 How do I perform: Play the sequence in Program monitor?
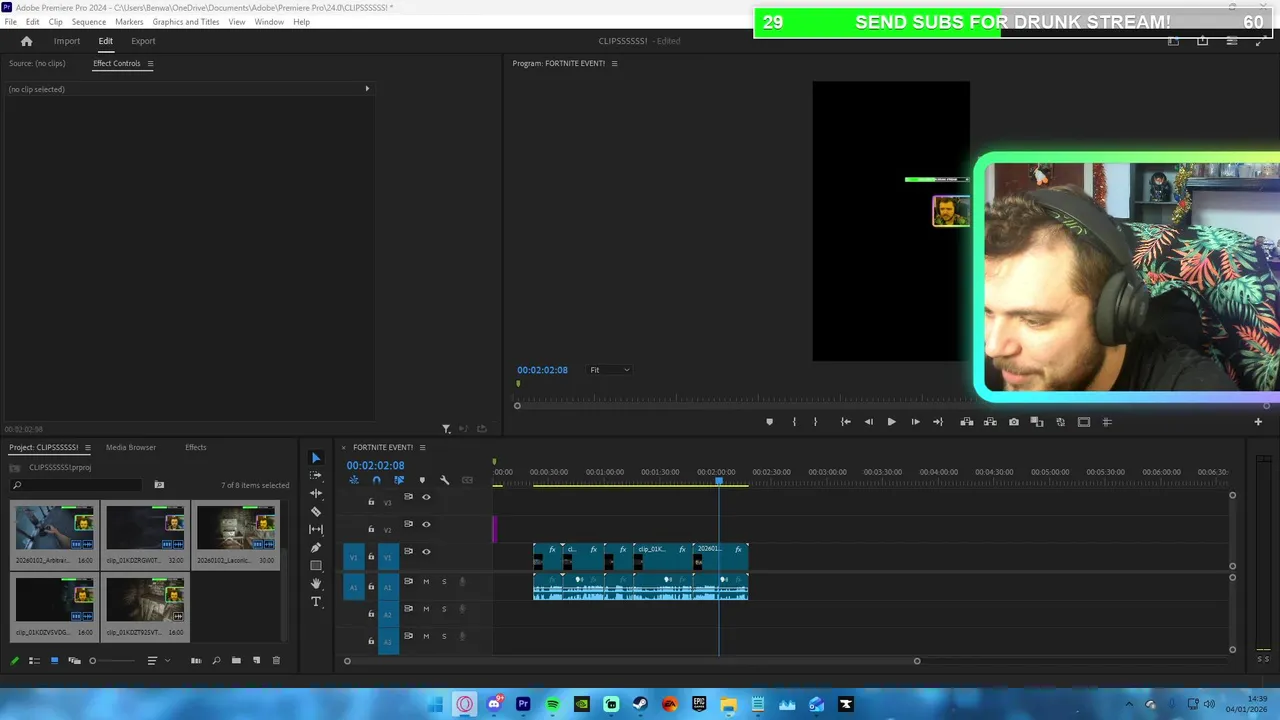coord(891,422)
